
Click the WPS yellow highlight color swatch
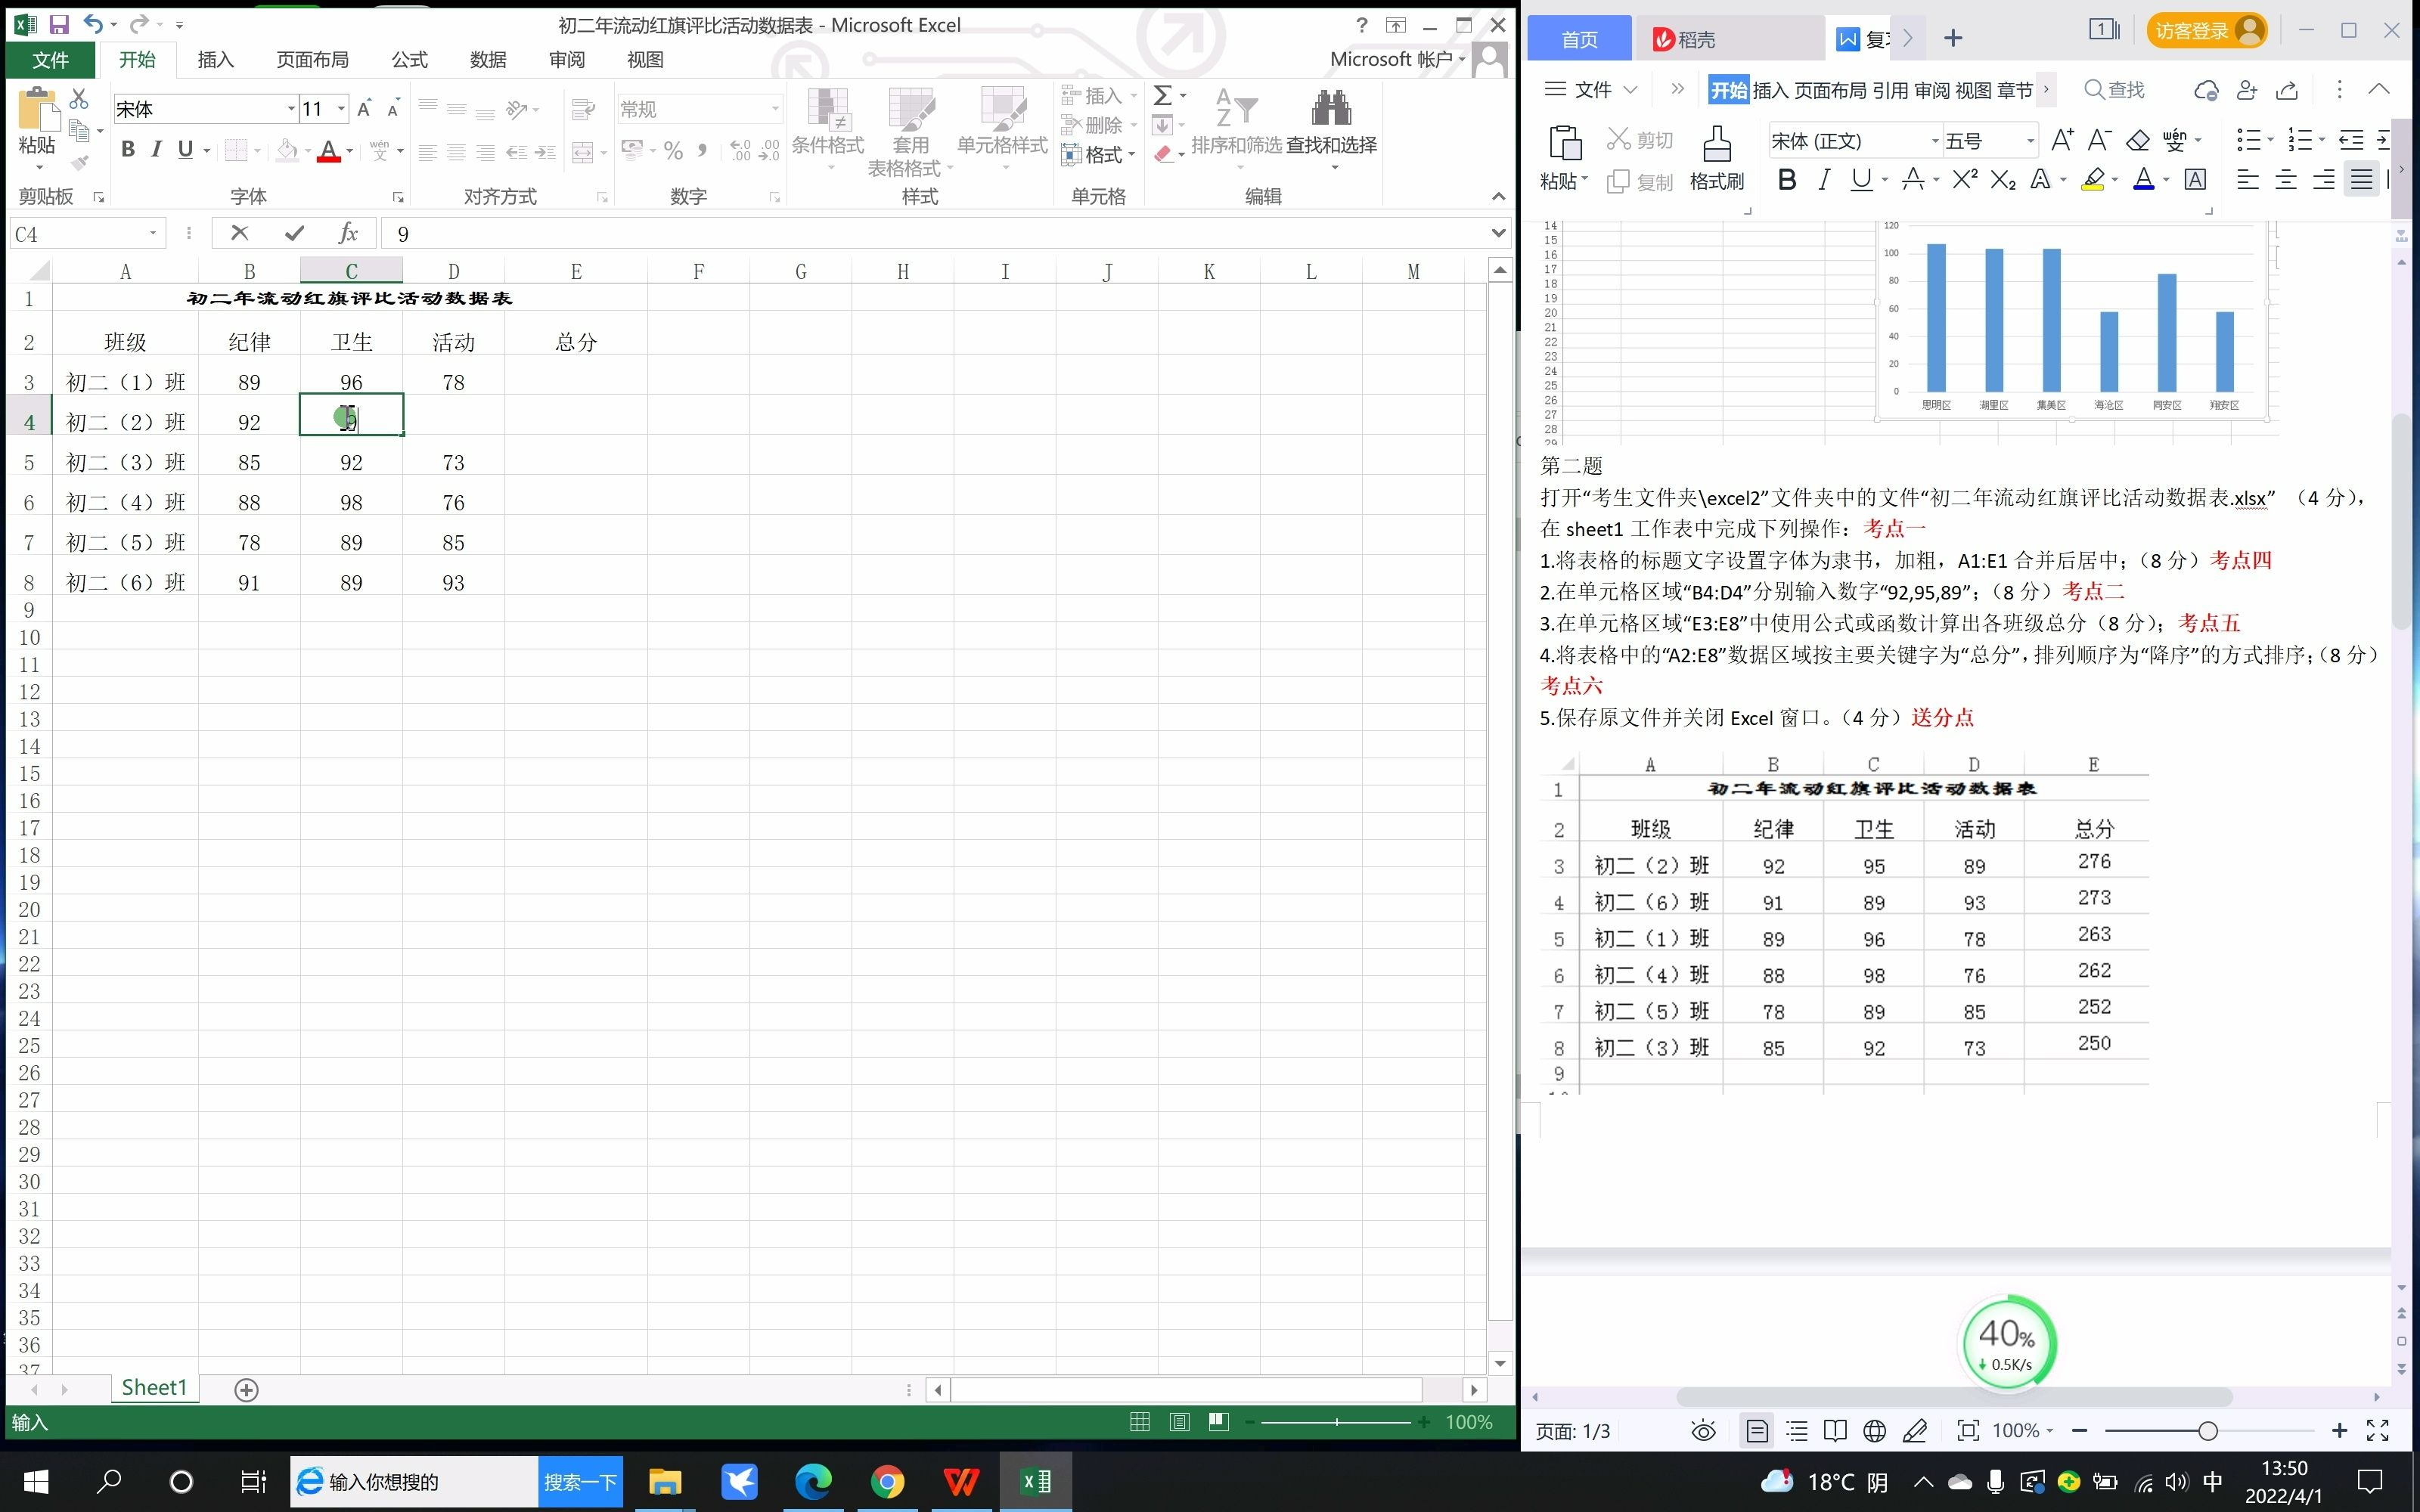[2092, 179]
